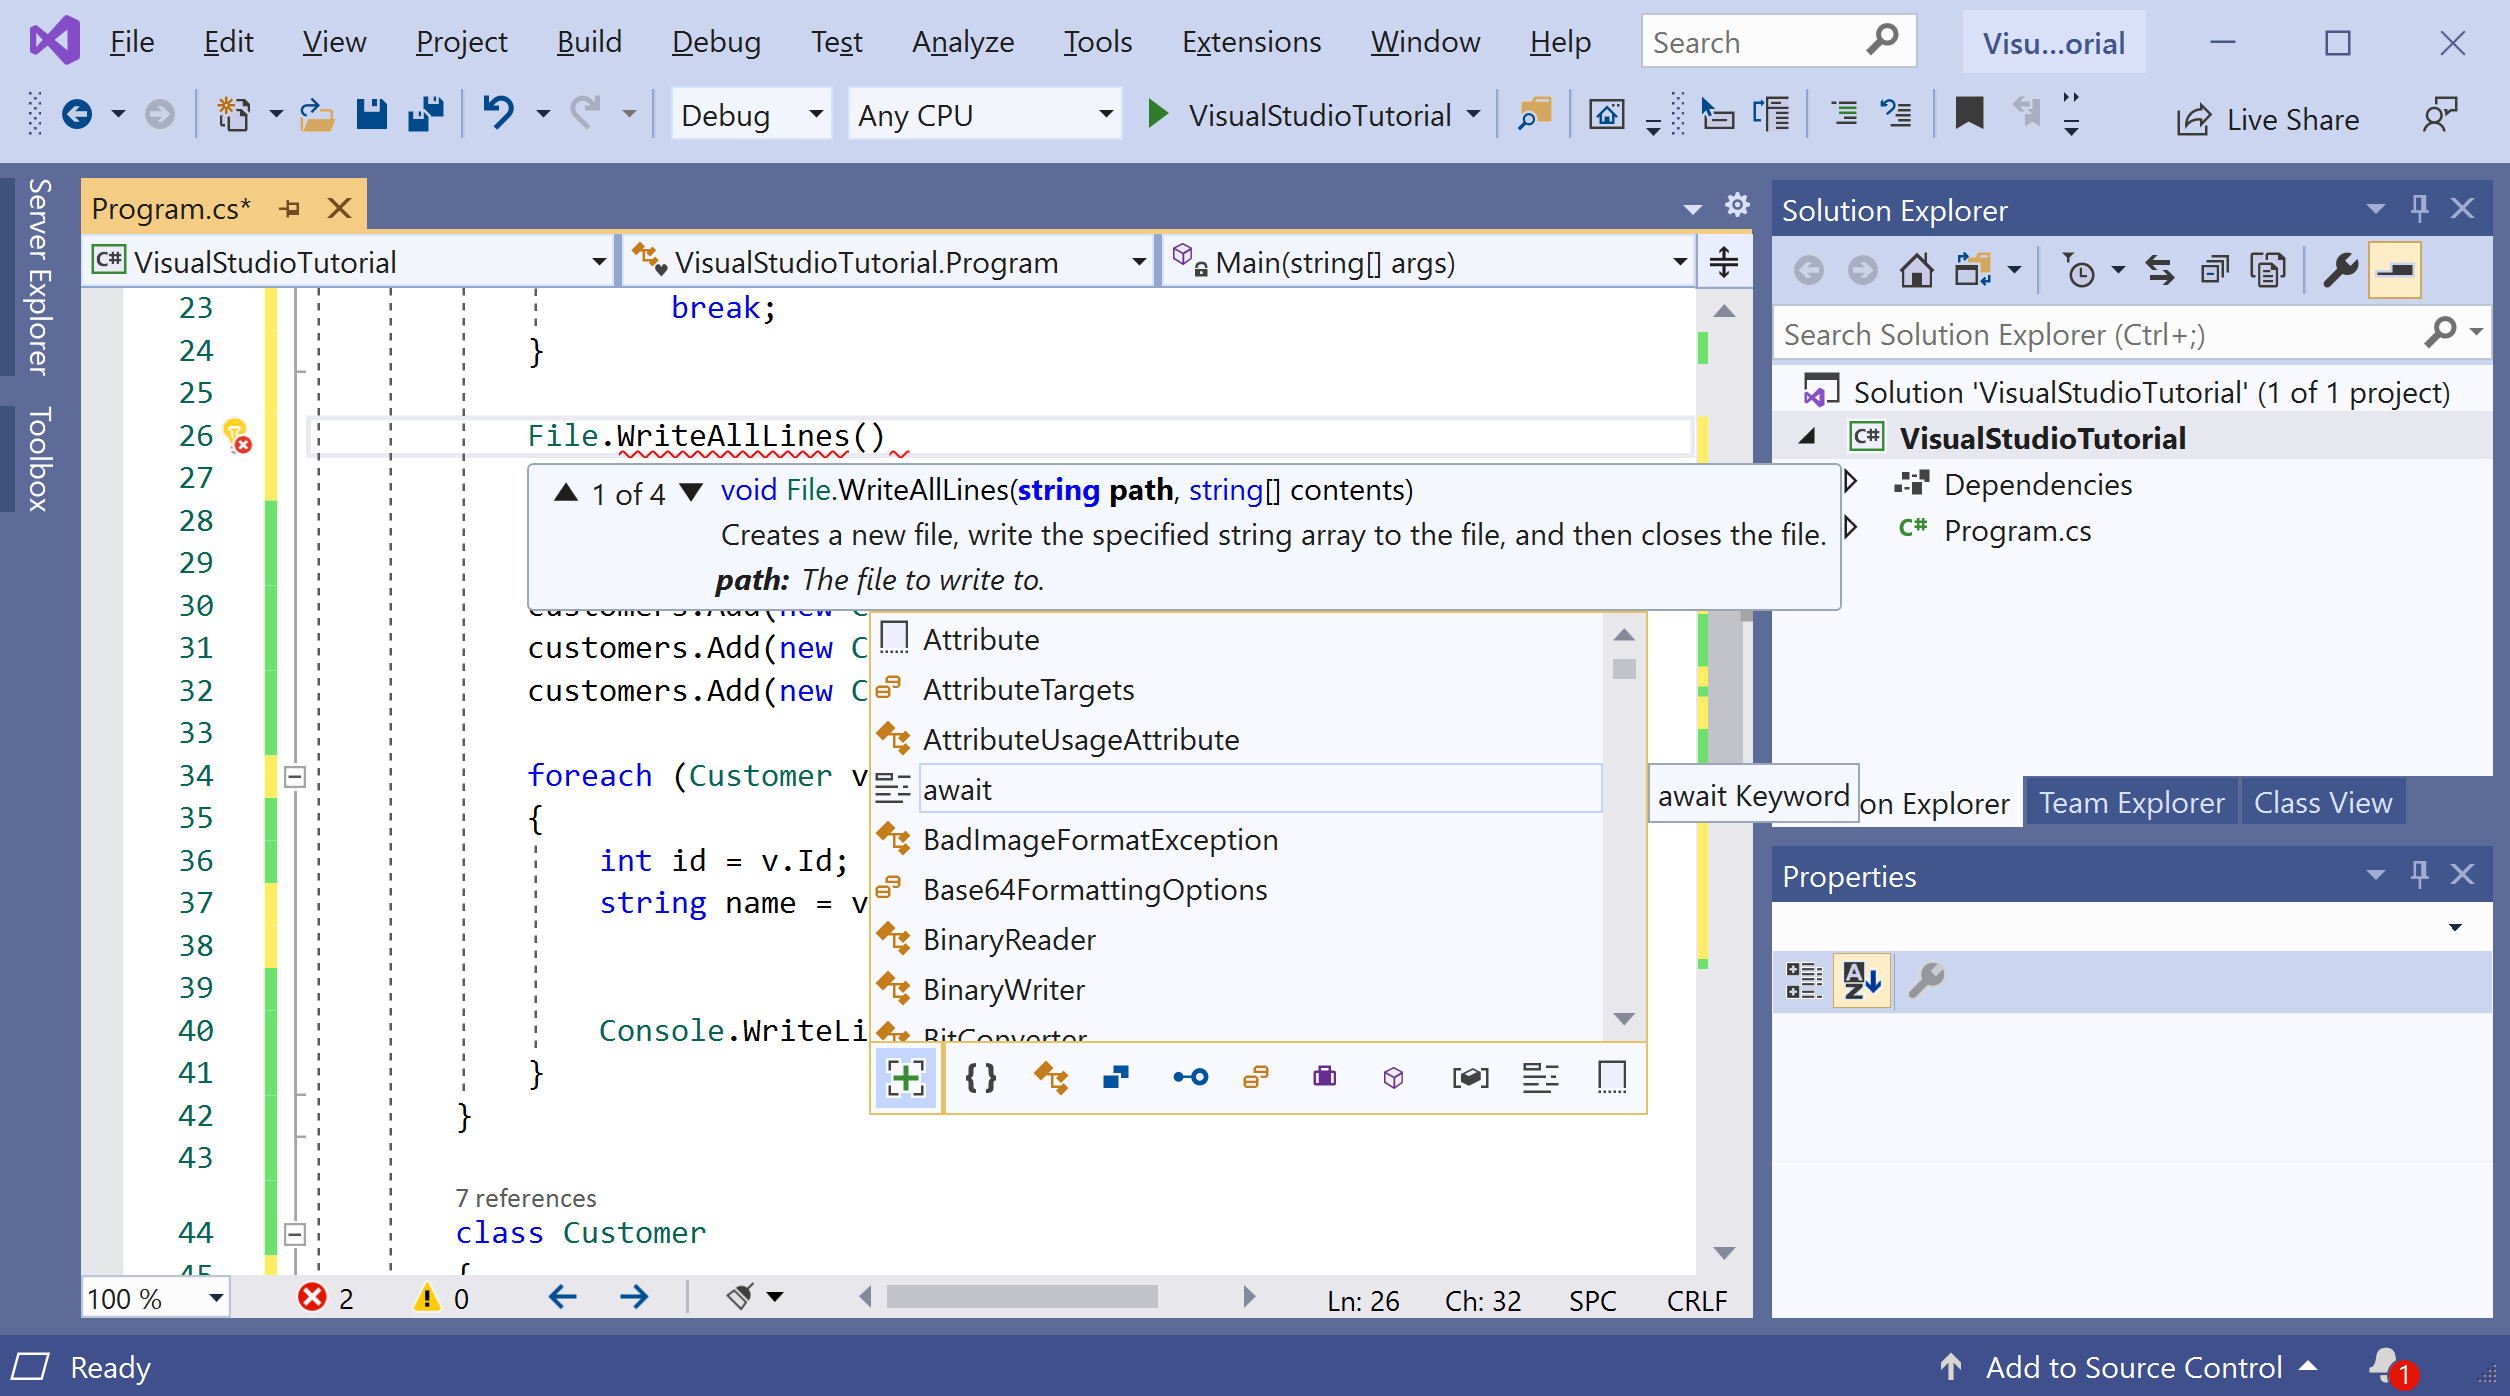Viewport: 2510px width, 1396px height.
Task: Toggle Alphabetical sorting in Properties panel
Action: point(1861,980)
